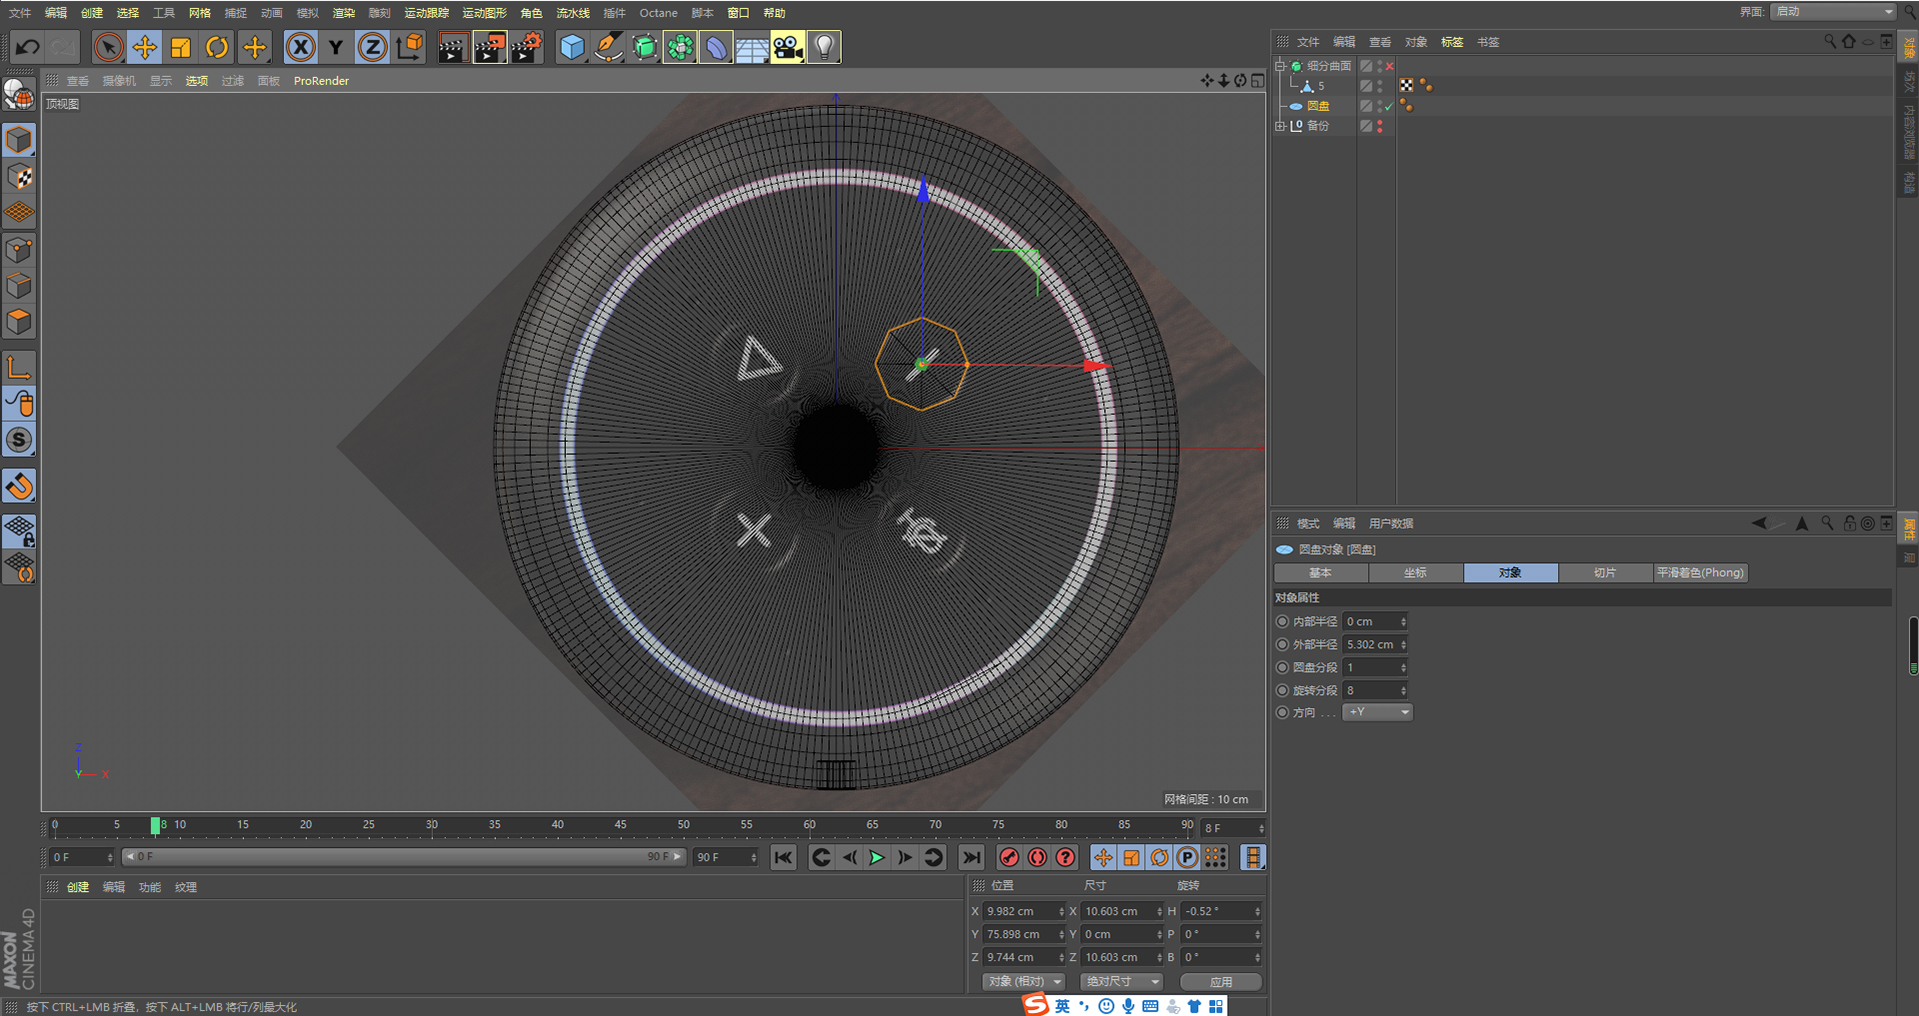Toggle Y-axis lock button
The image size is (1919, 1016).
336,47
